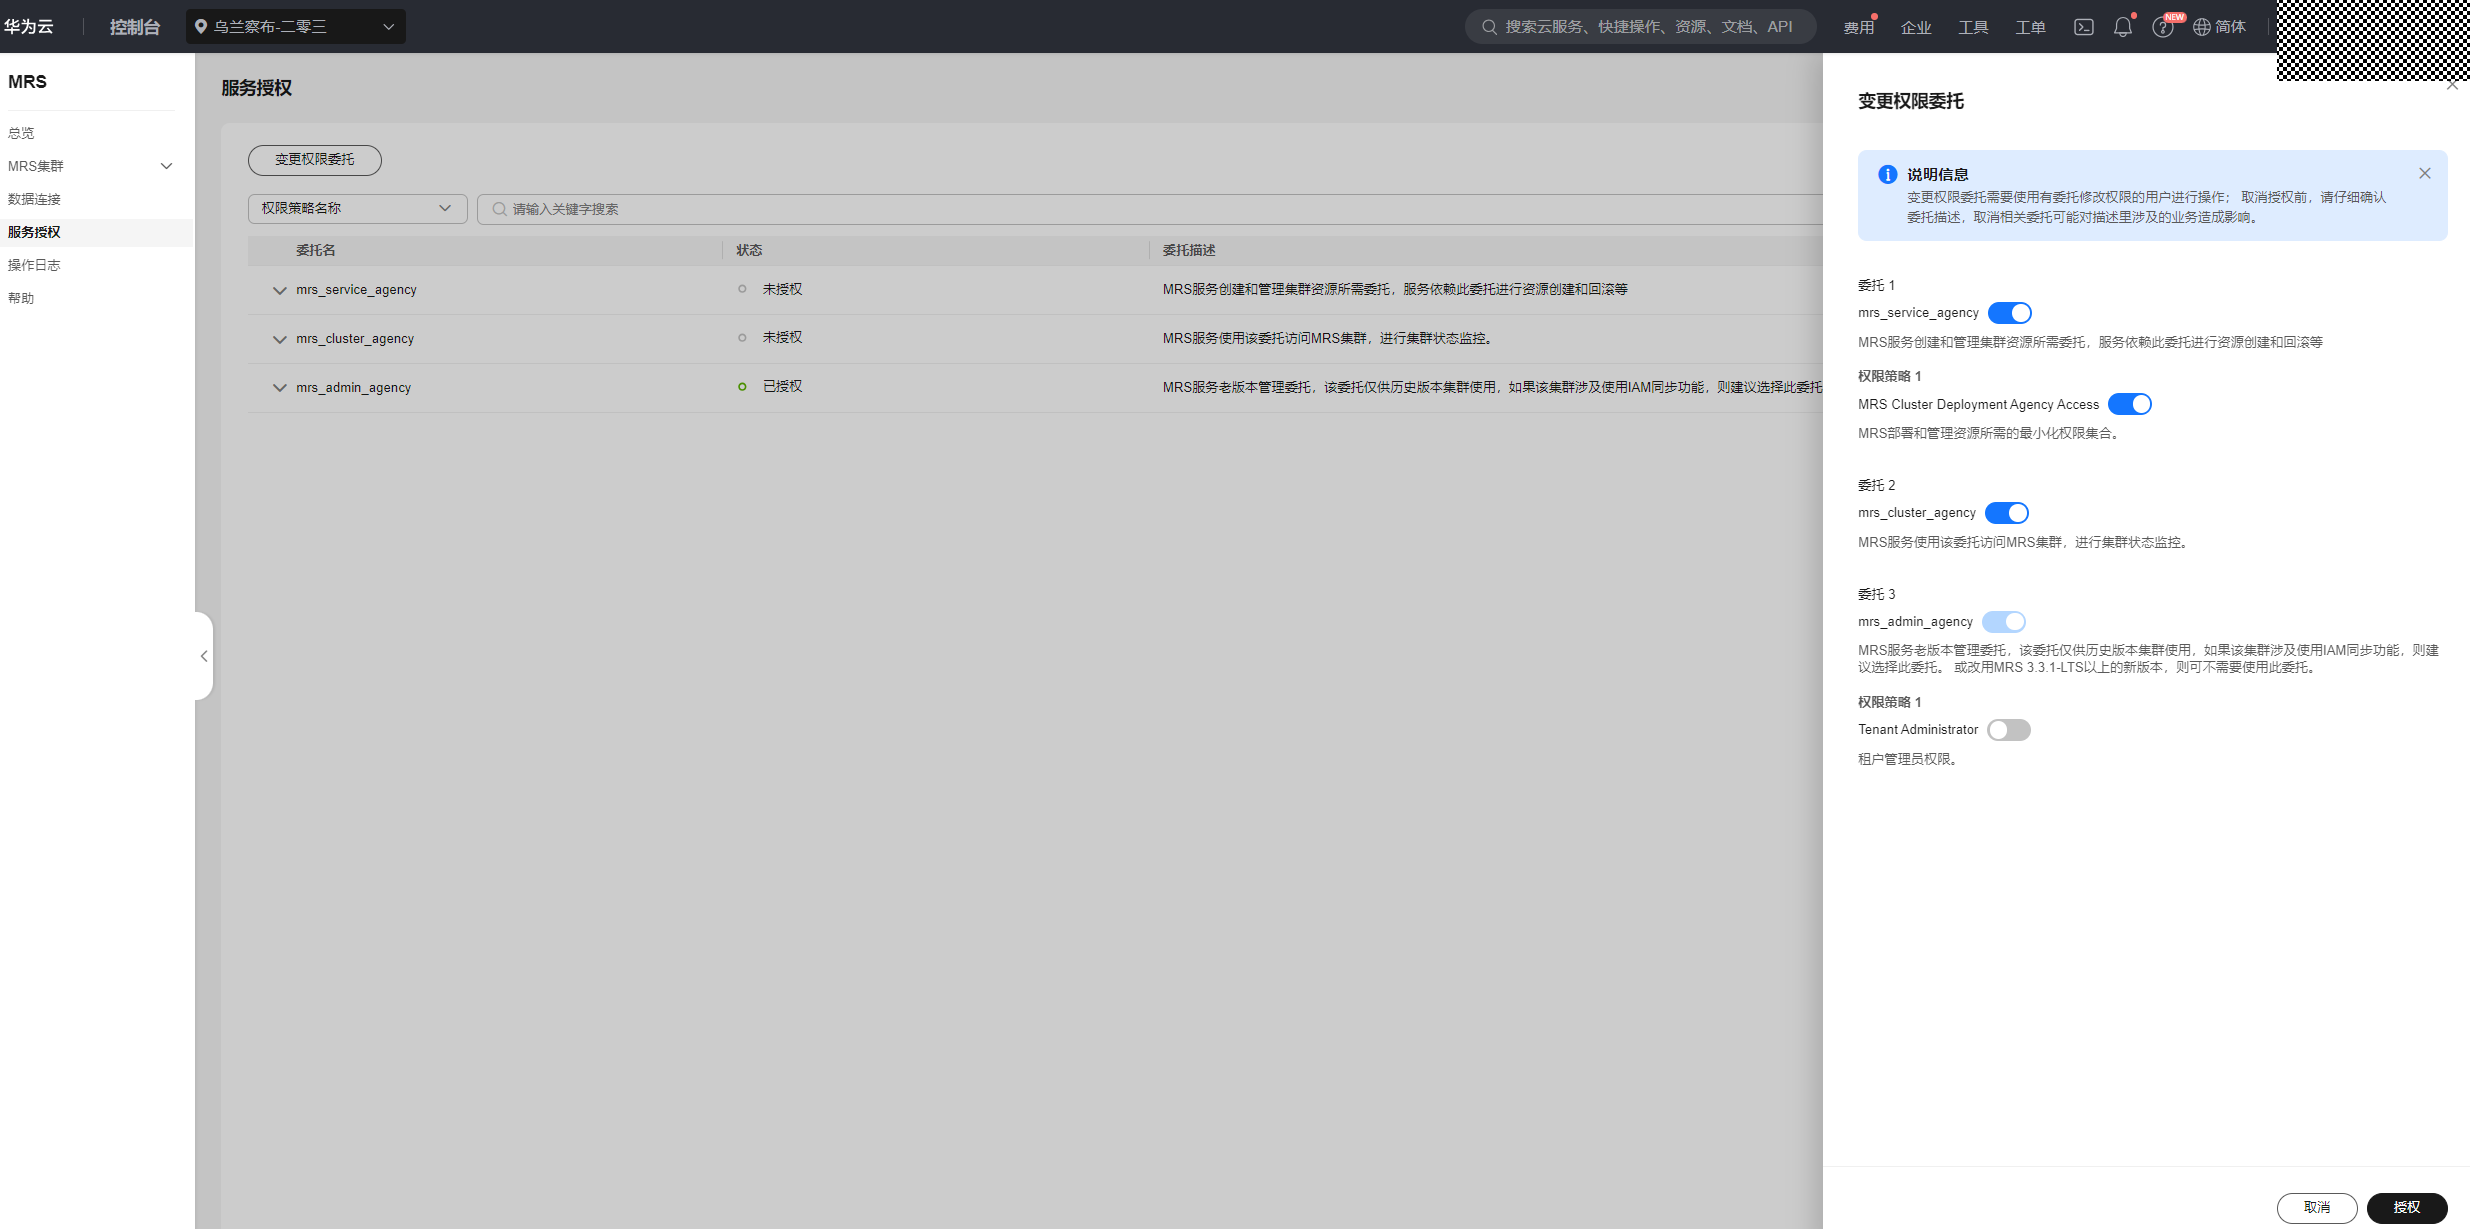Open the region dropdown 乌兰察布-二零三
Image resolution: width=2470 pixels, height=1229 pixels.
point(296,27)
